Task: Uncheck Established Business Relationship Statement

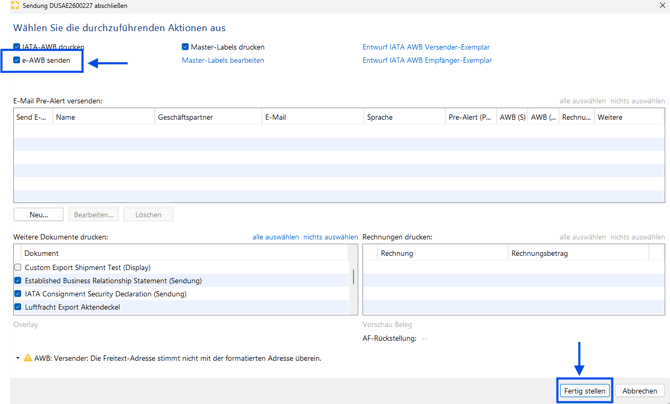Action: [18, 280]
